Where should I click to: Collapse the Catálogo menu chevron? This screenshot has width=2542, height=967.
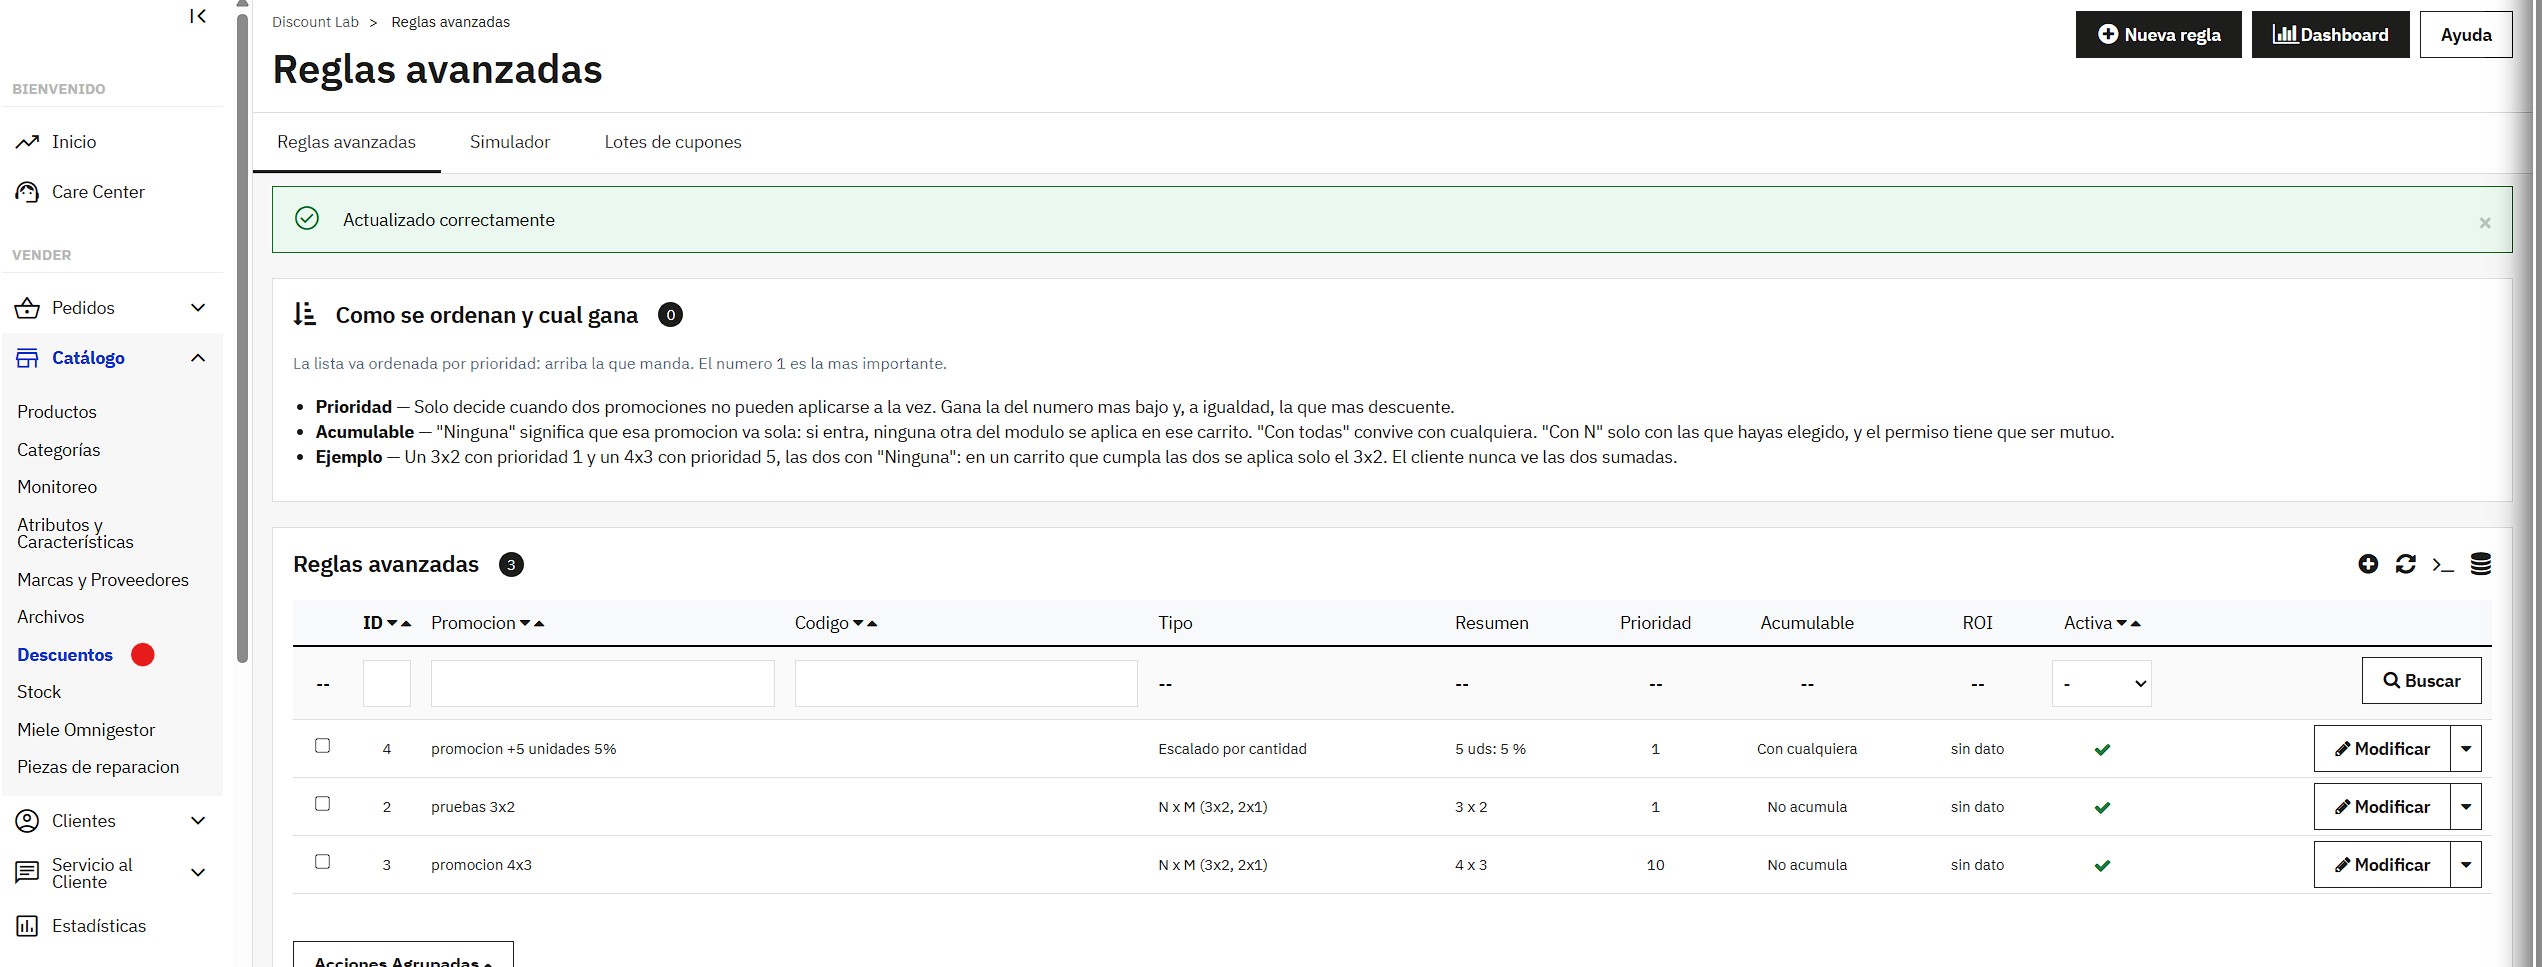click(198, 358)
